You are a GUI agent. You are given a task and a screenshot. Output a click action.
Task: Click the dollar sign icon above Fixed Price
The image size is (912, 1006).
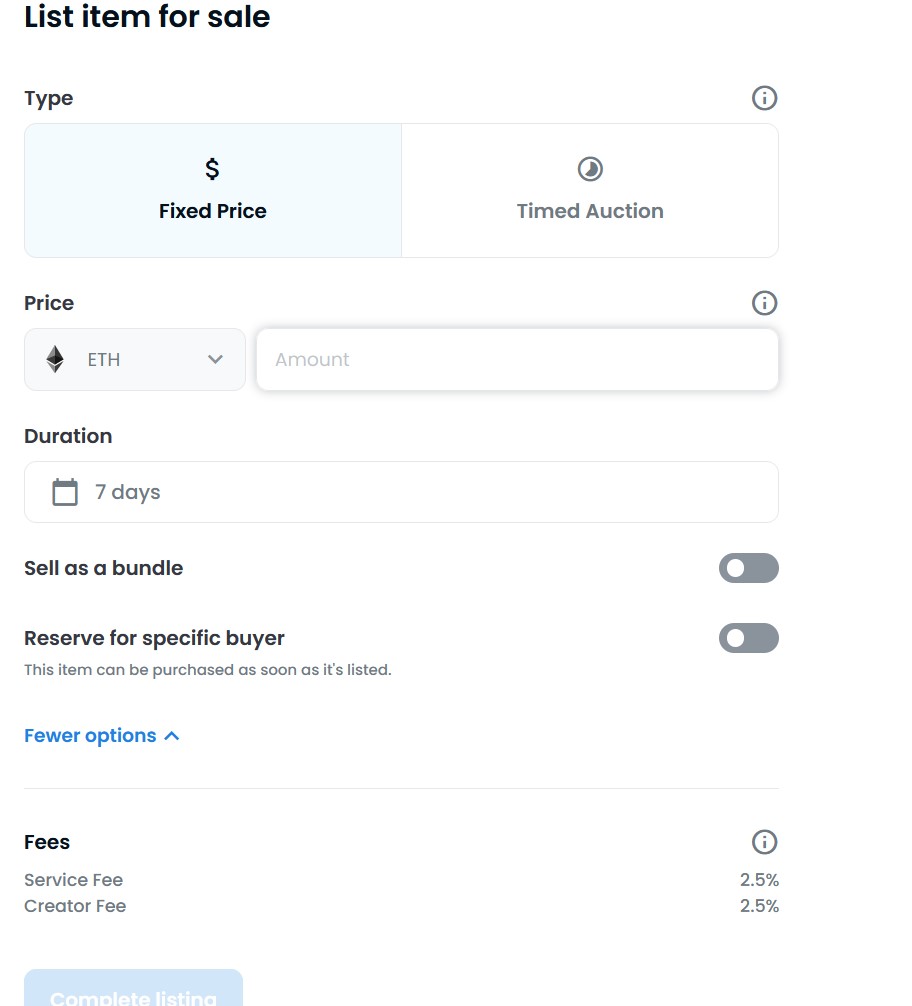(212, 169)
